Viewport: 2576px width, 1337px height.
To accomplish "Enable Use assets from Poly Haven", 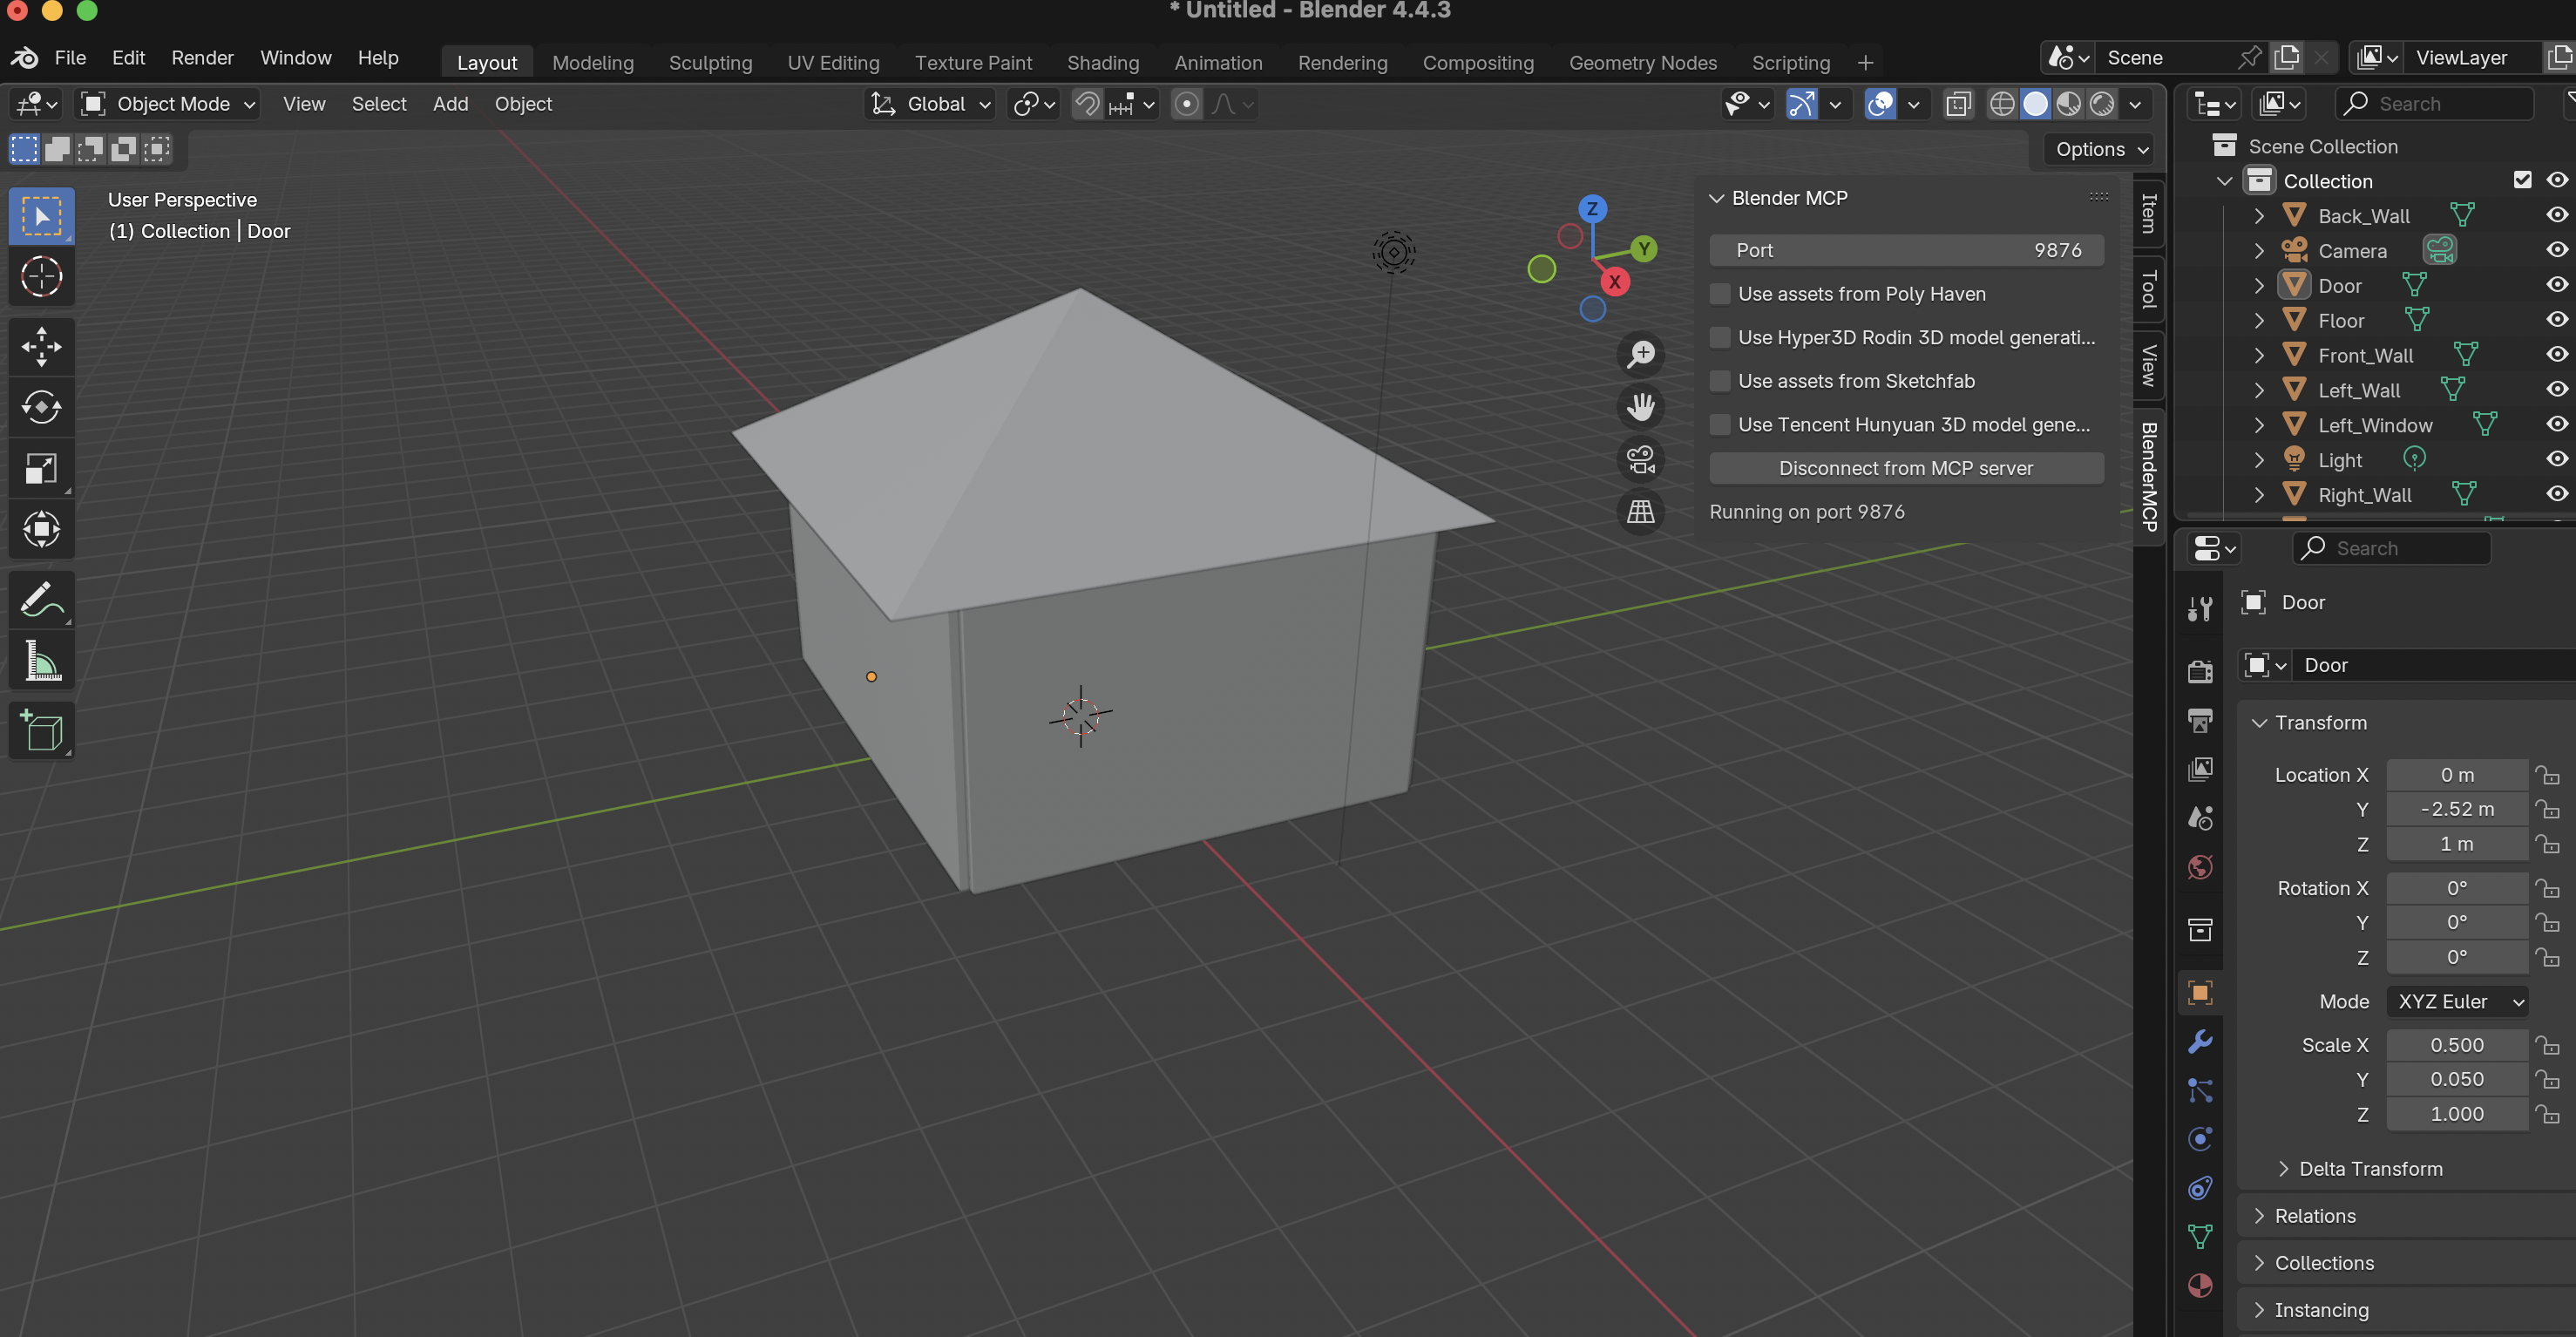I will click(1720, 294).
